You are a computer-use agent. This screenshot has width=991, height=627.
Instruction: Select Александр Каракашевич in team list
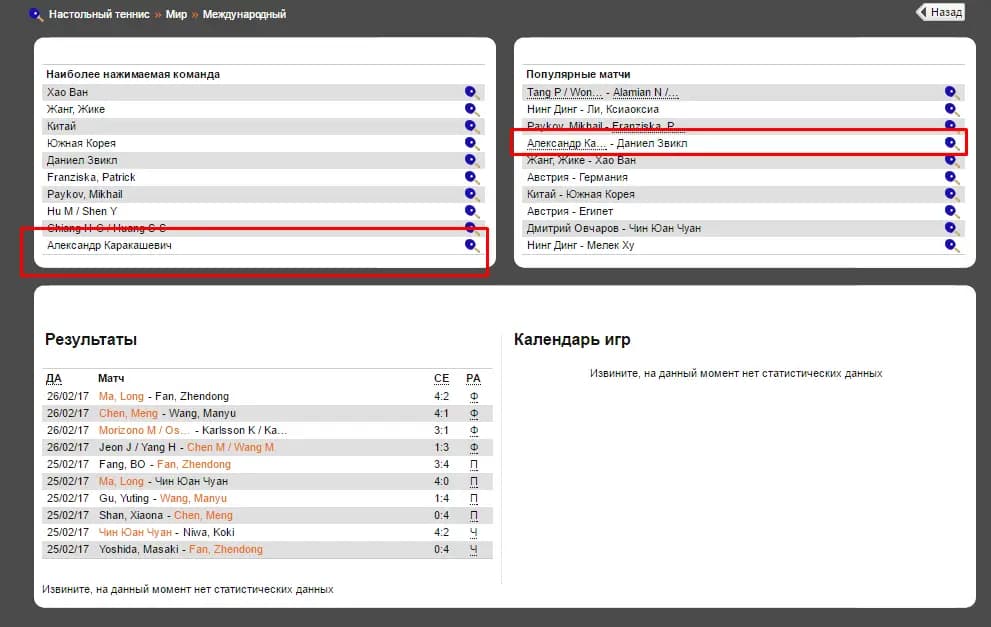pyautogui.click(x=109, y=245)
